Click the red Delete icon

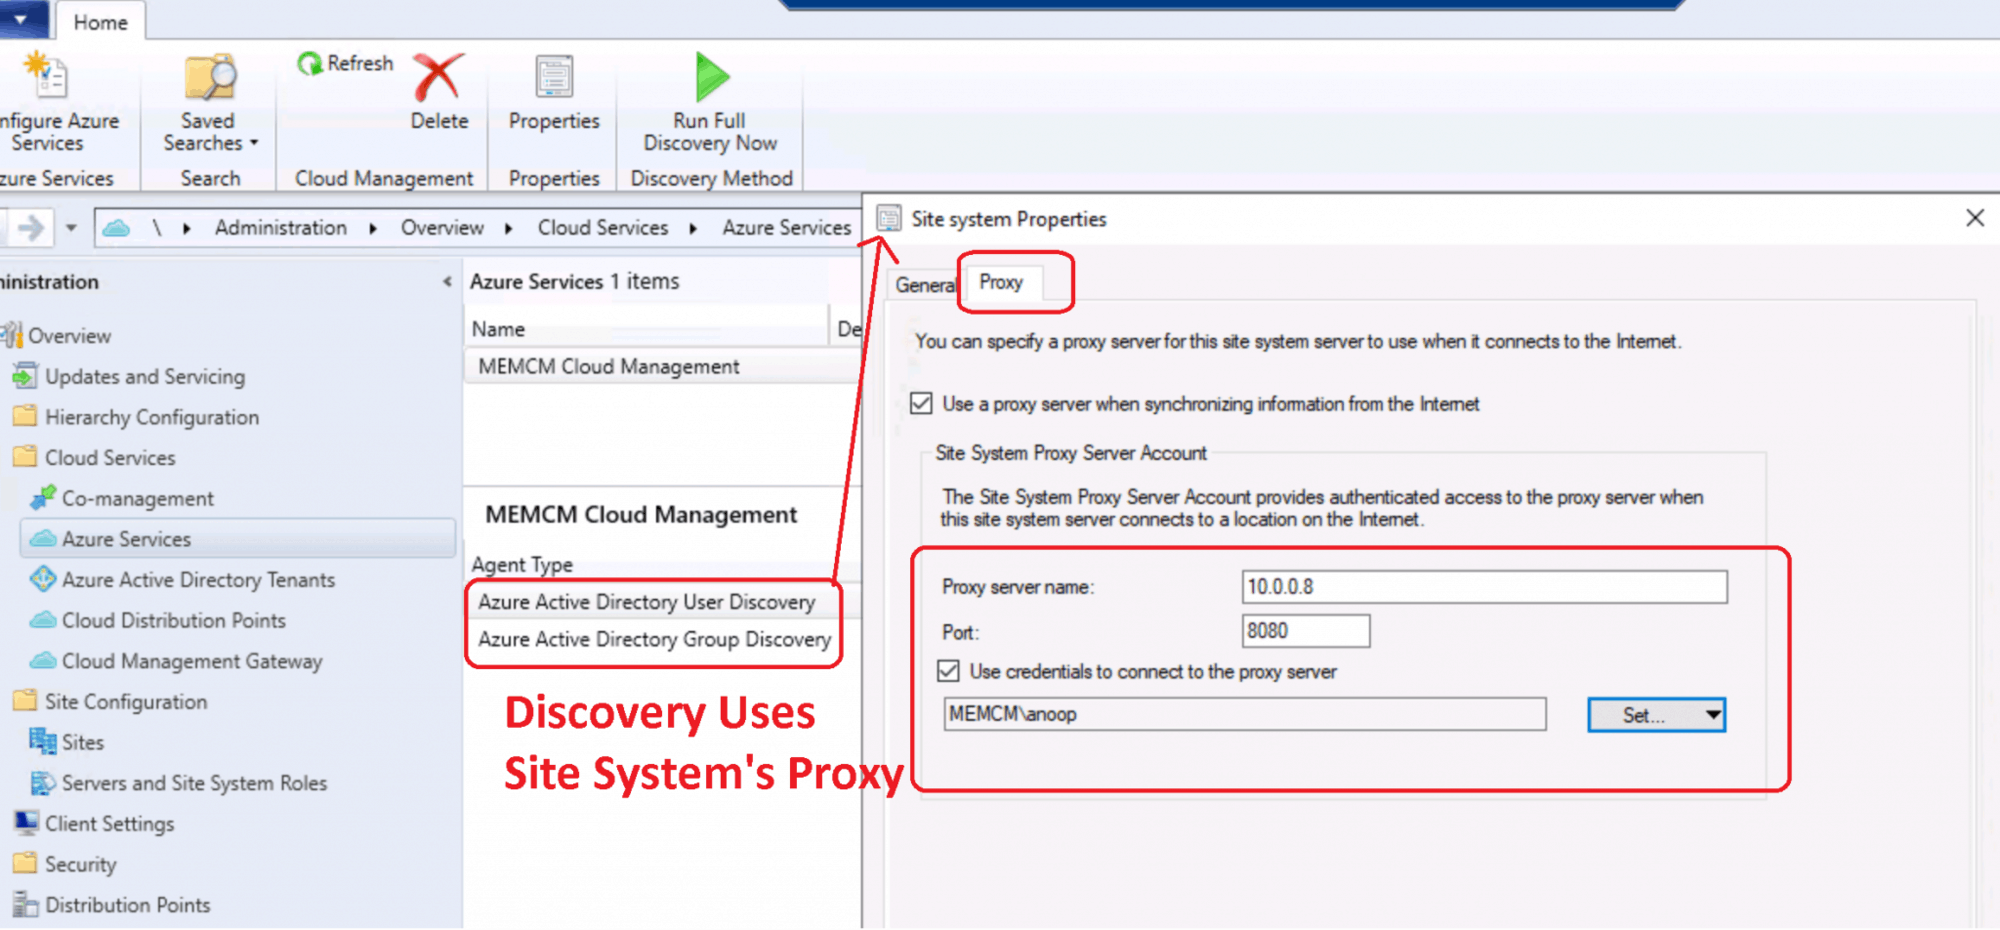click(x=439, y=77)
